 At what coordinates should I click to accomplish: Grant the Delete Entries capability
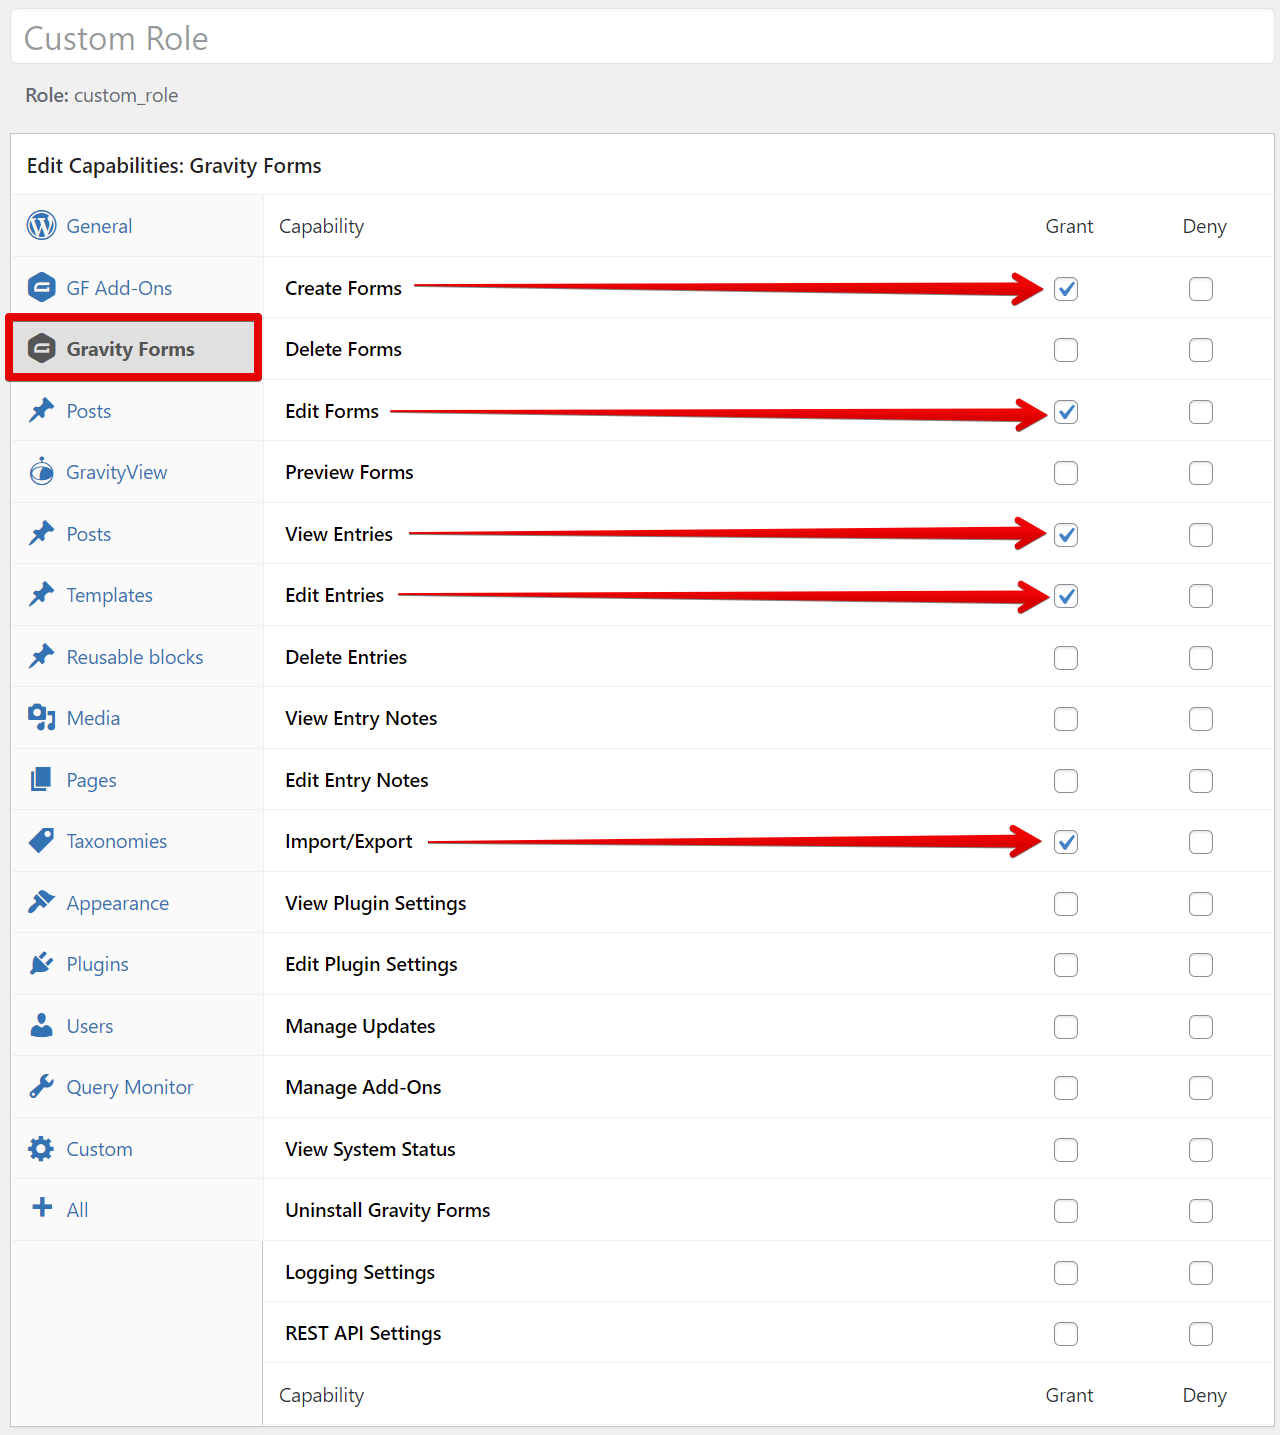1066,658
